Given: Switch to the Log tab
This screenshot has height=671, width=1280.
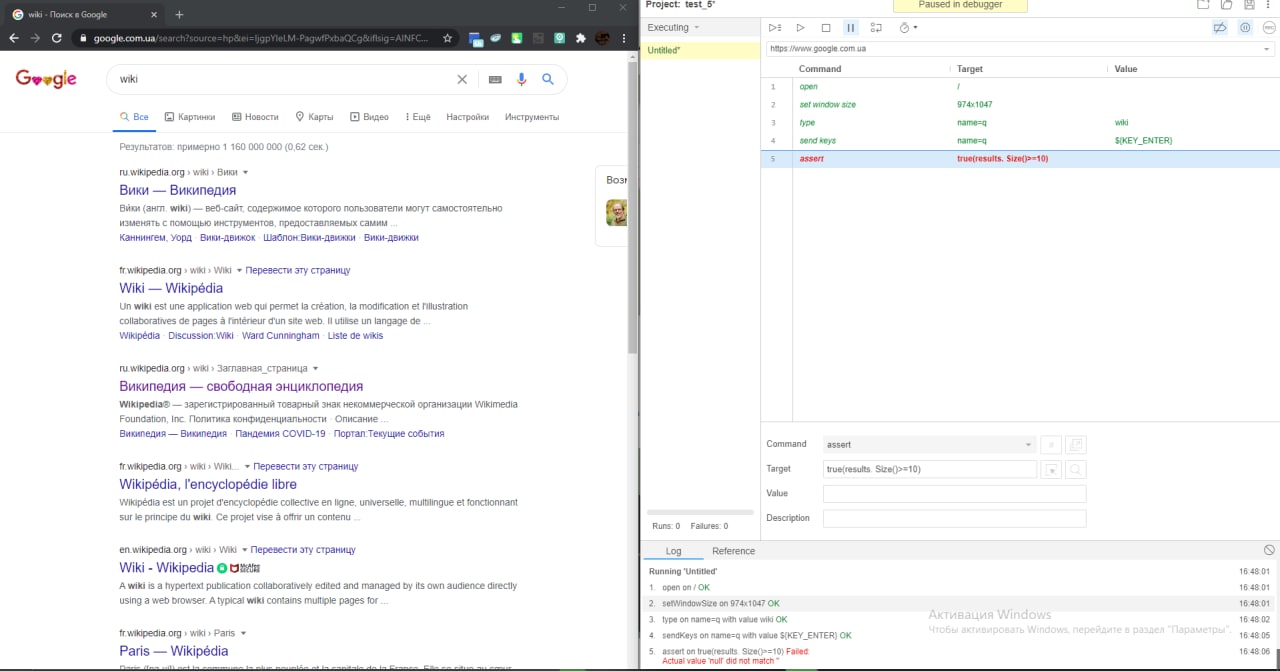Looking at the screenshot, I should point(673,551).
